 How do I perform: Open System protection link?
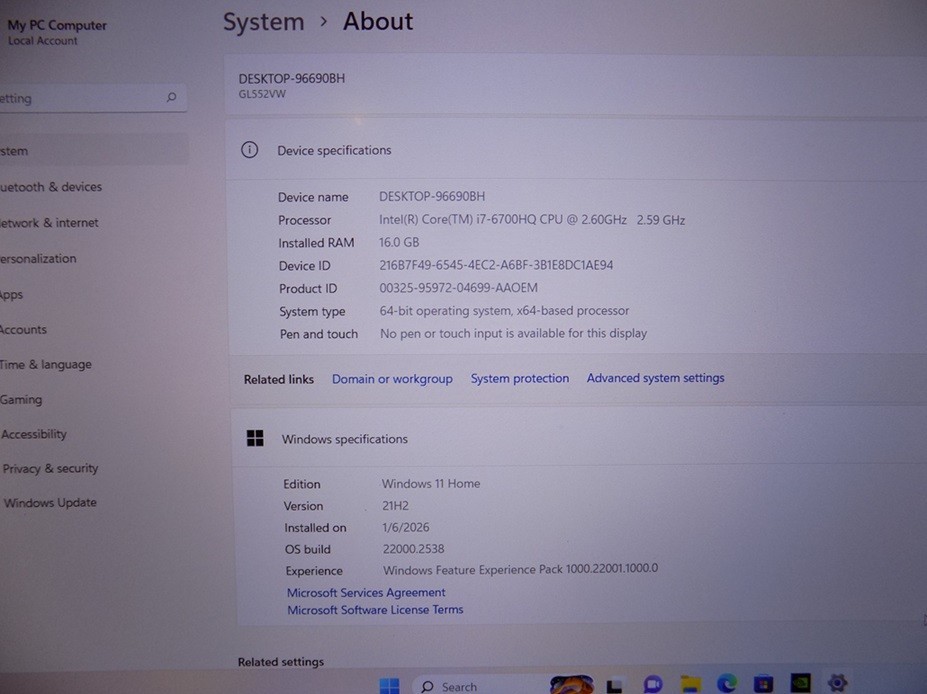520,378
